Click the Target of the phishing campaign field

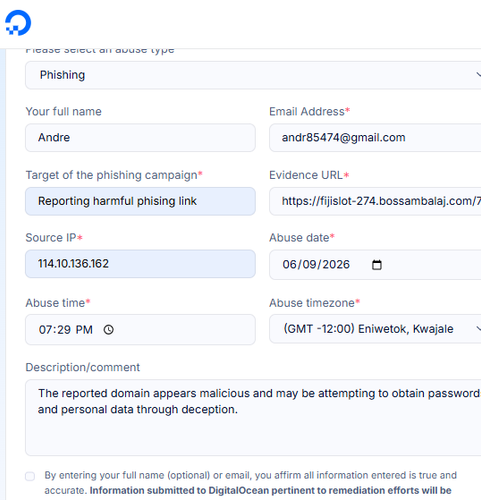[x=140, y=201]
